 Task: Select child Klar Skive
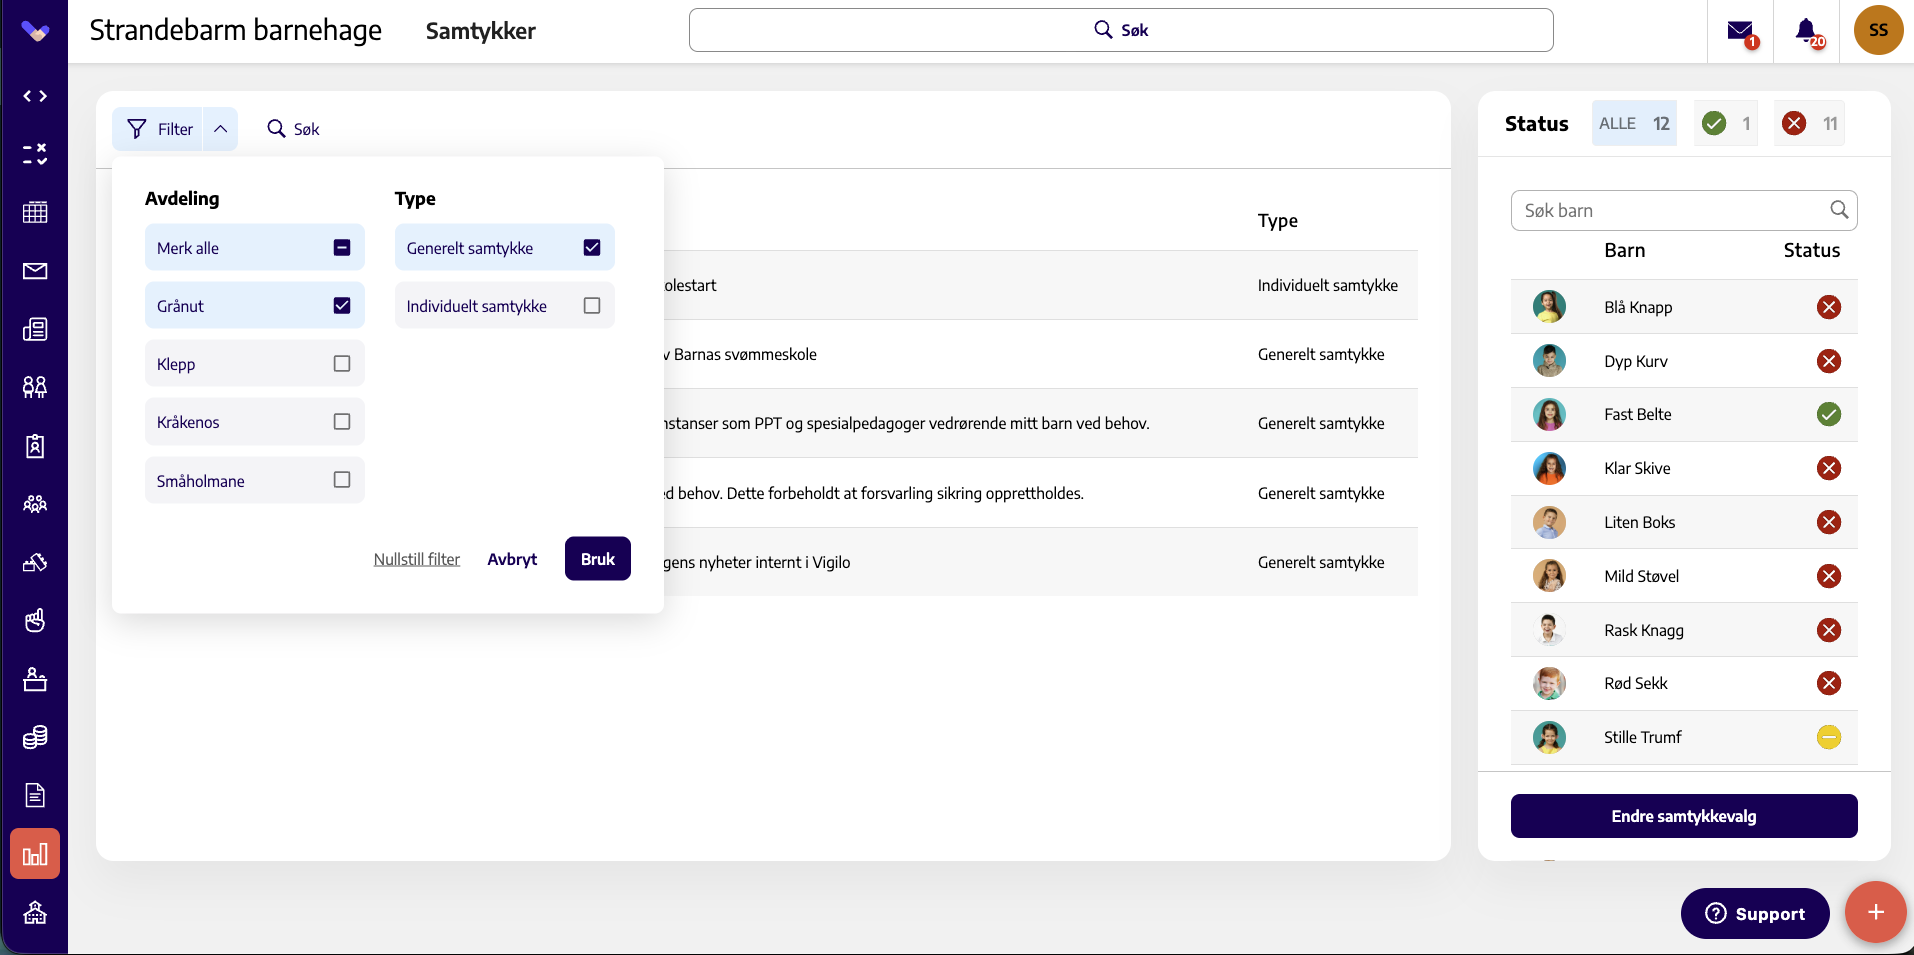pyautogui.click(x=1684, y=468)
